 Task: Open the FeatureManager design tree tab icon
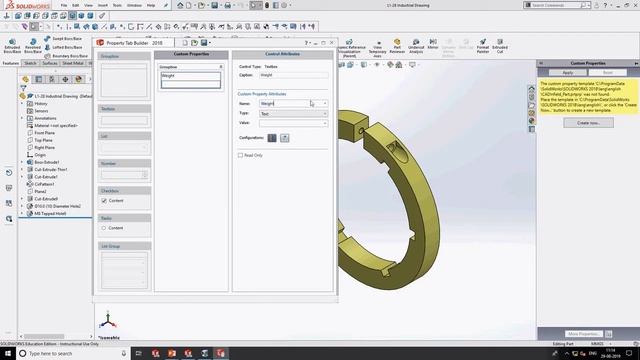[26, 79]
